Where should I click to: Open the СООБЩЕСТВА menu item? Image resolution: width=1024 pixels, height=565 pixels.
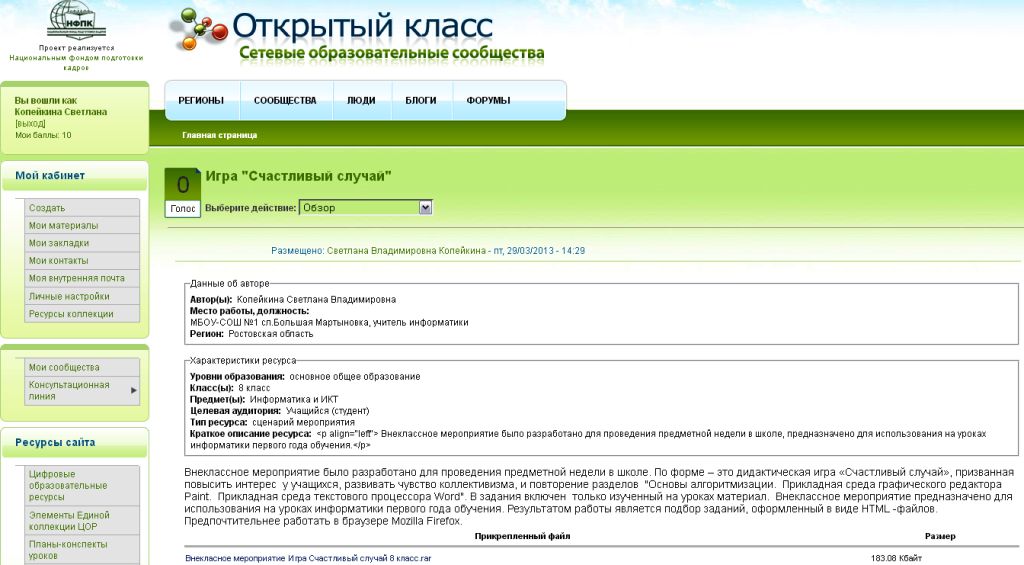(285, 100)
